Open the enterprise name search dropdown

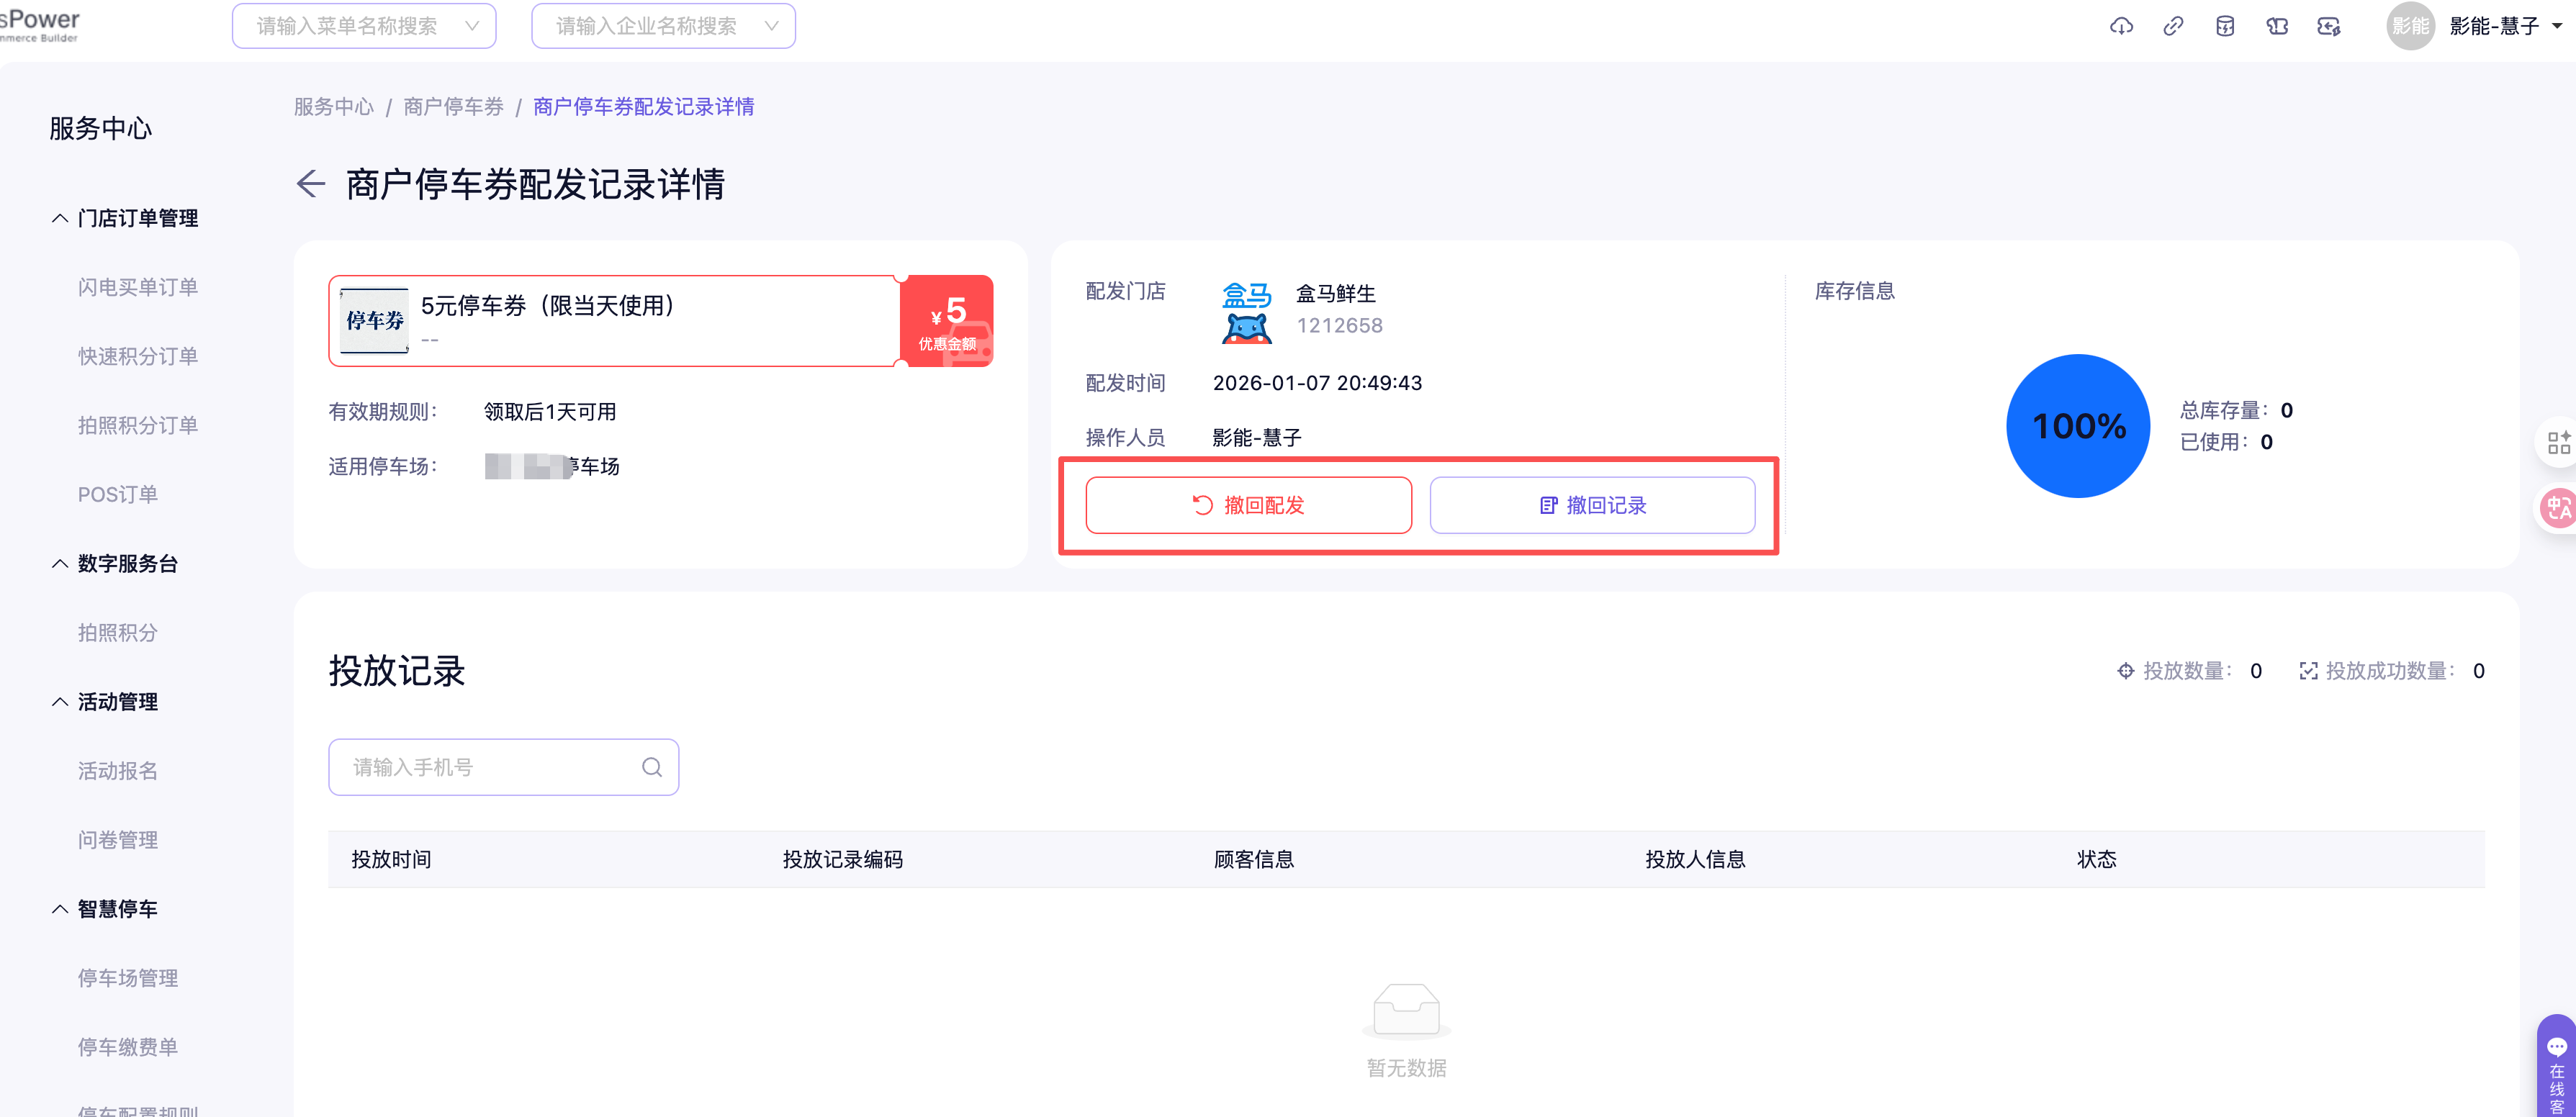(x=663, y=26)
